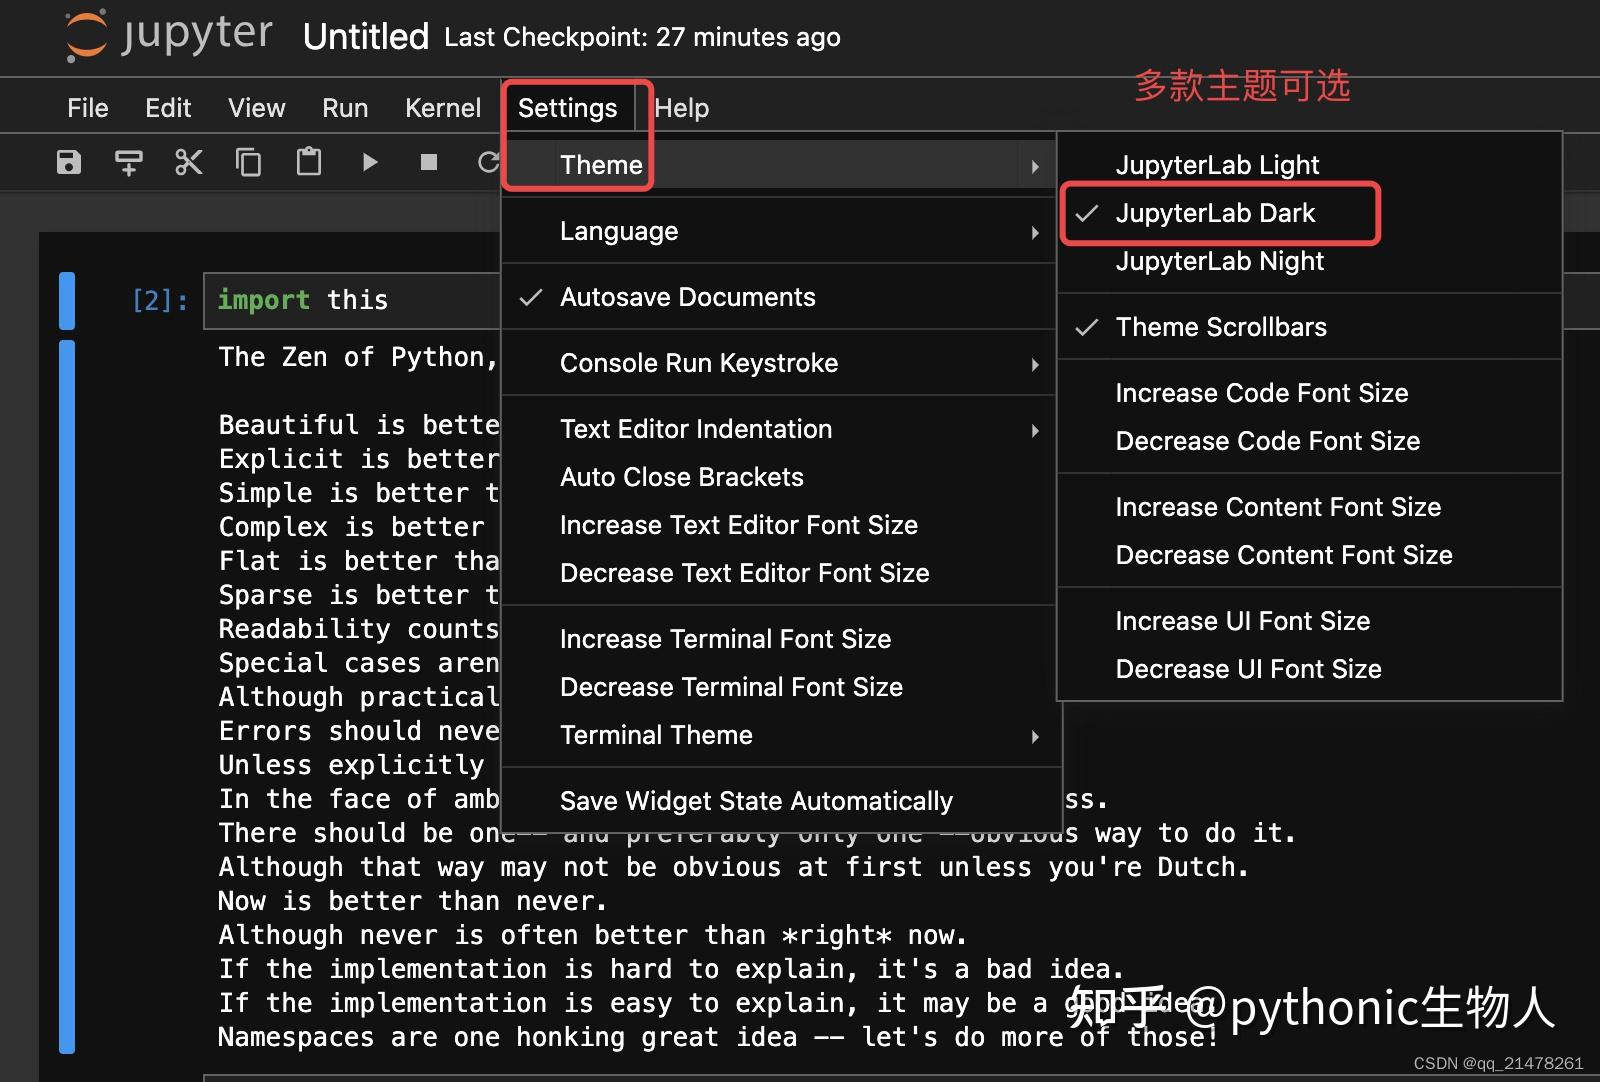The height and width of the screenshot is (1082, 1600).
Task: Save the notebook using the disk icon
Action: point(67,162)
